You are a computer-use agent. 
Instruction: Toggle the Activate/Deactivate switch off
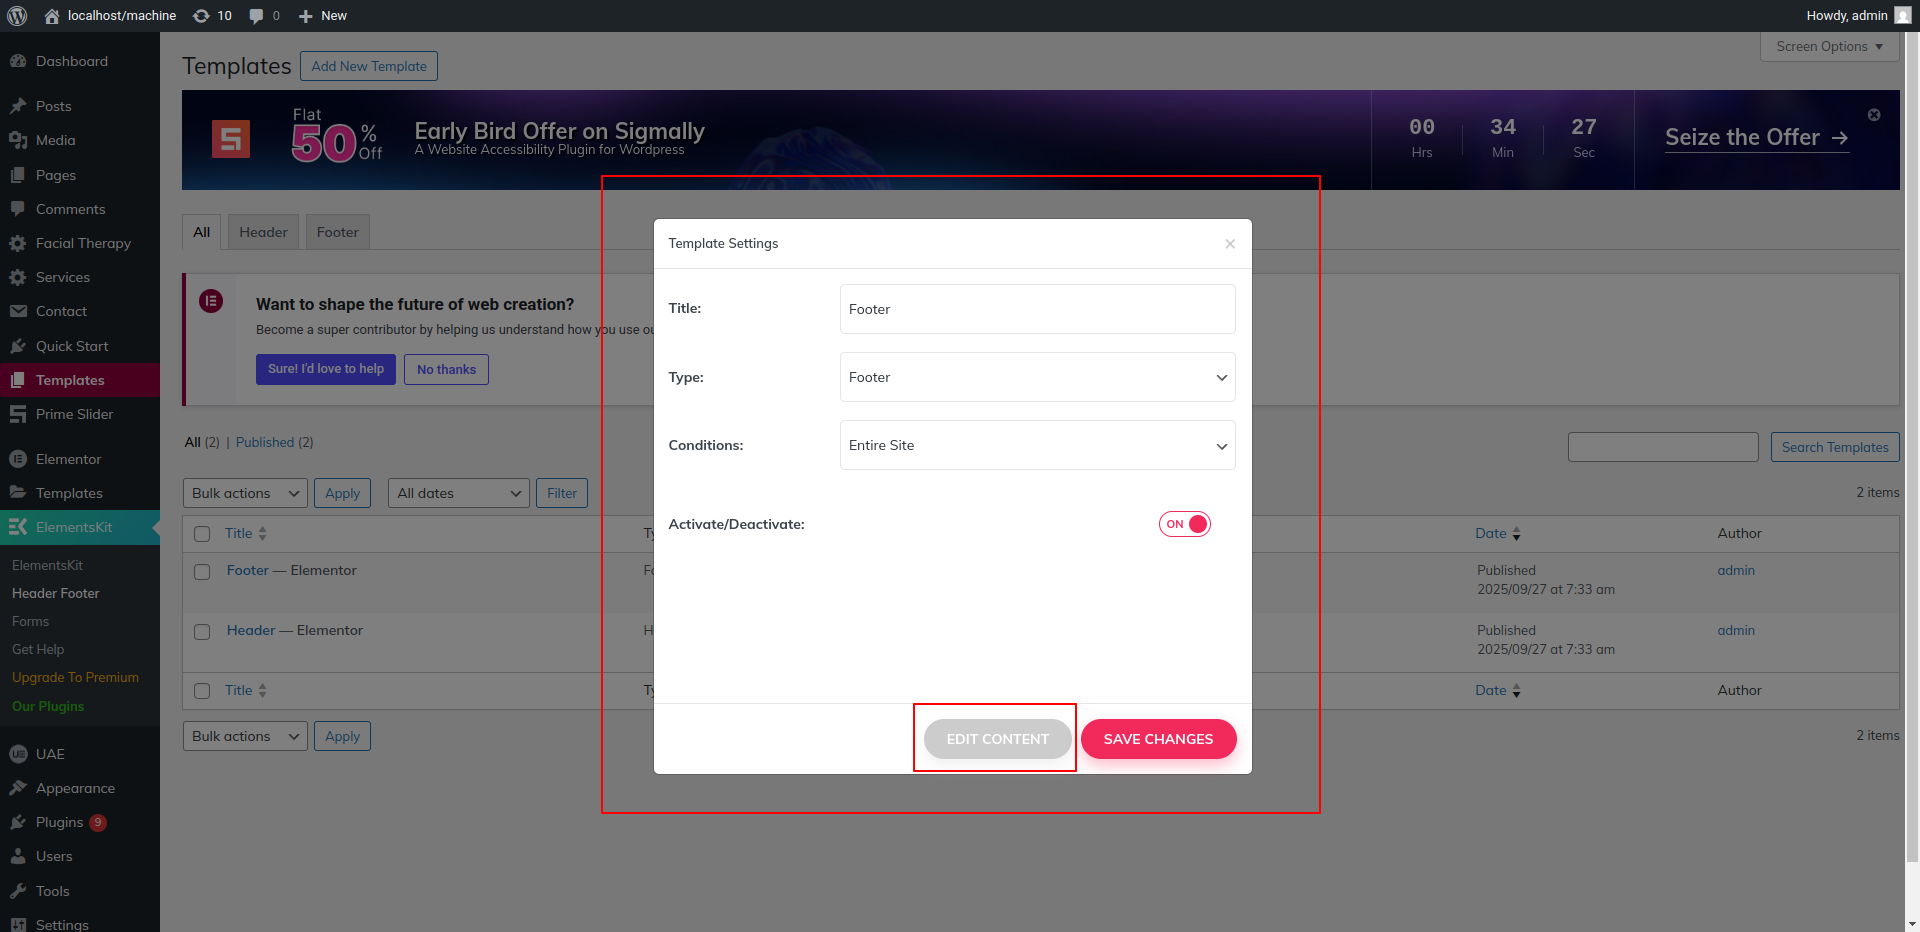1185,524
